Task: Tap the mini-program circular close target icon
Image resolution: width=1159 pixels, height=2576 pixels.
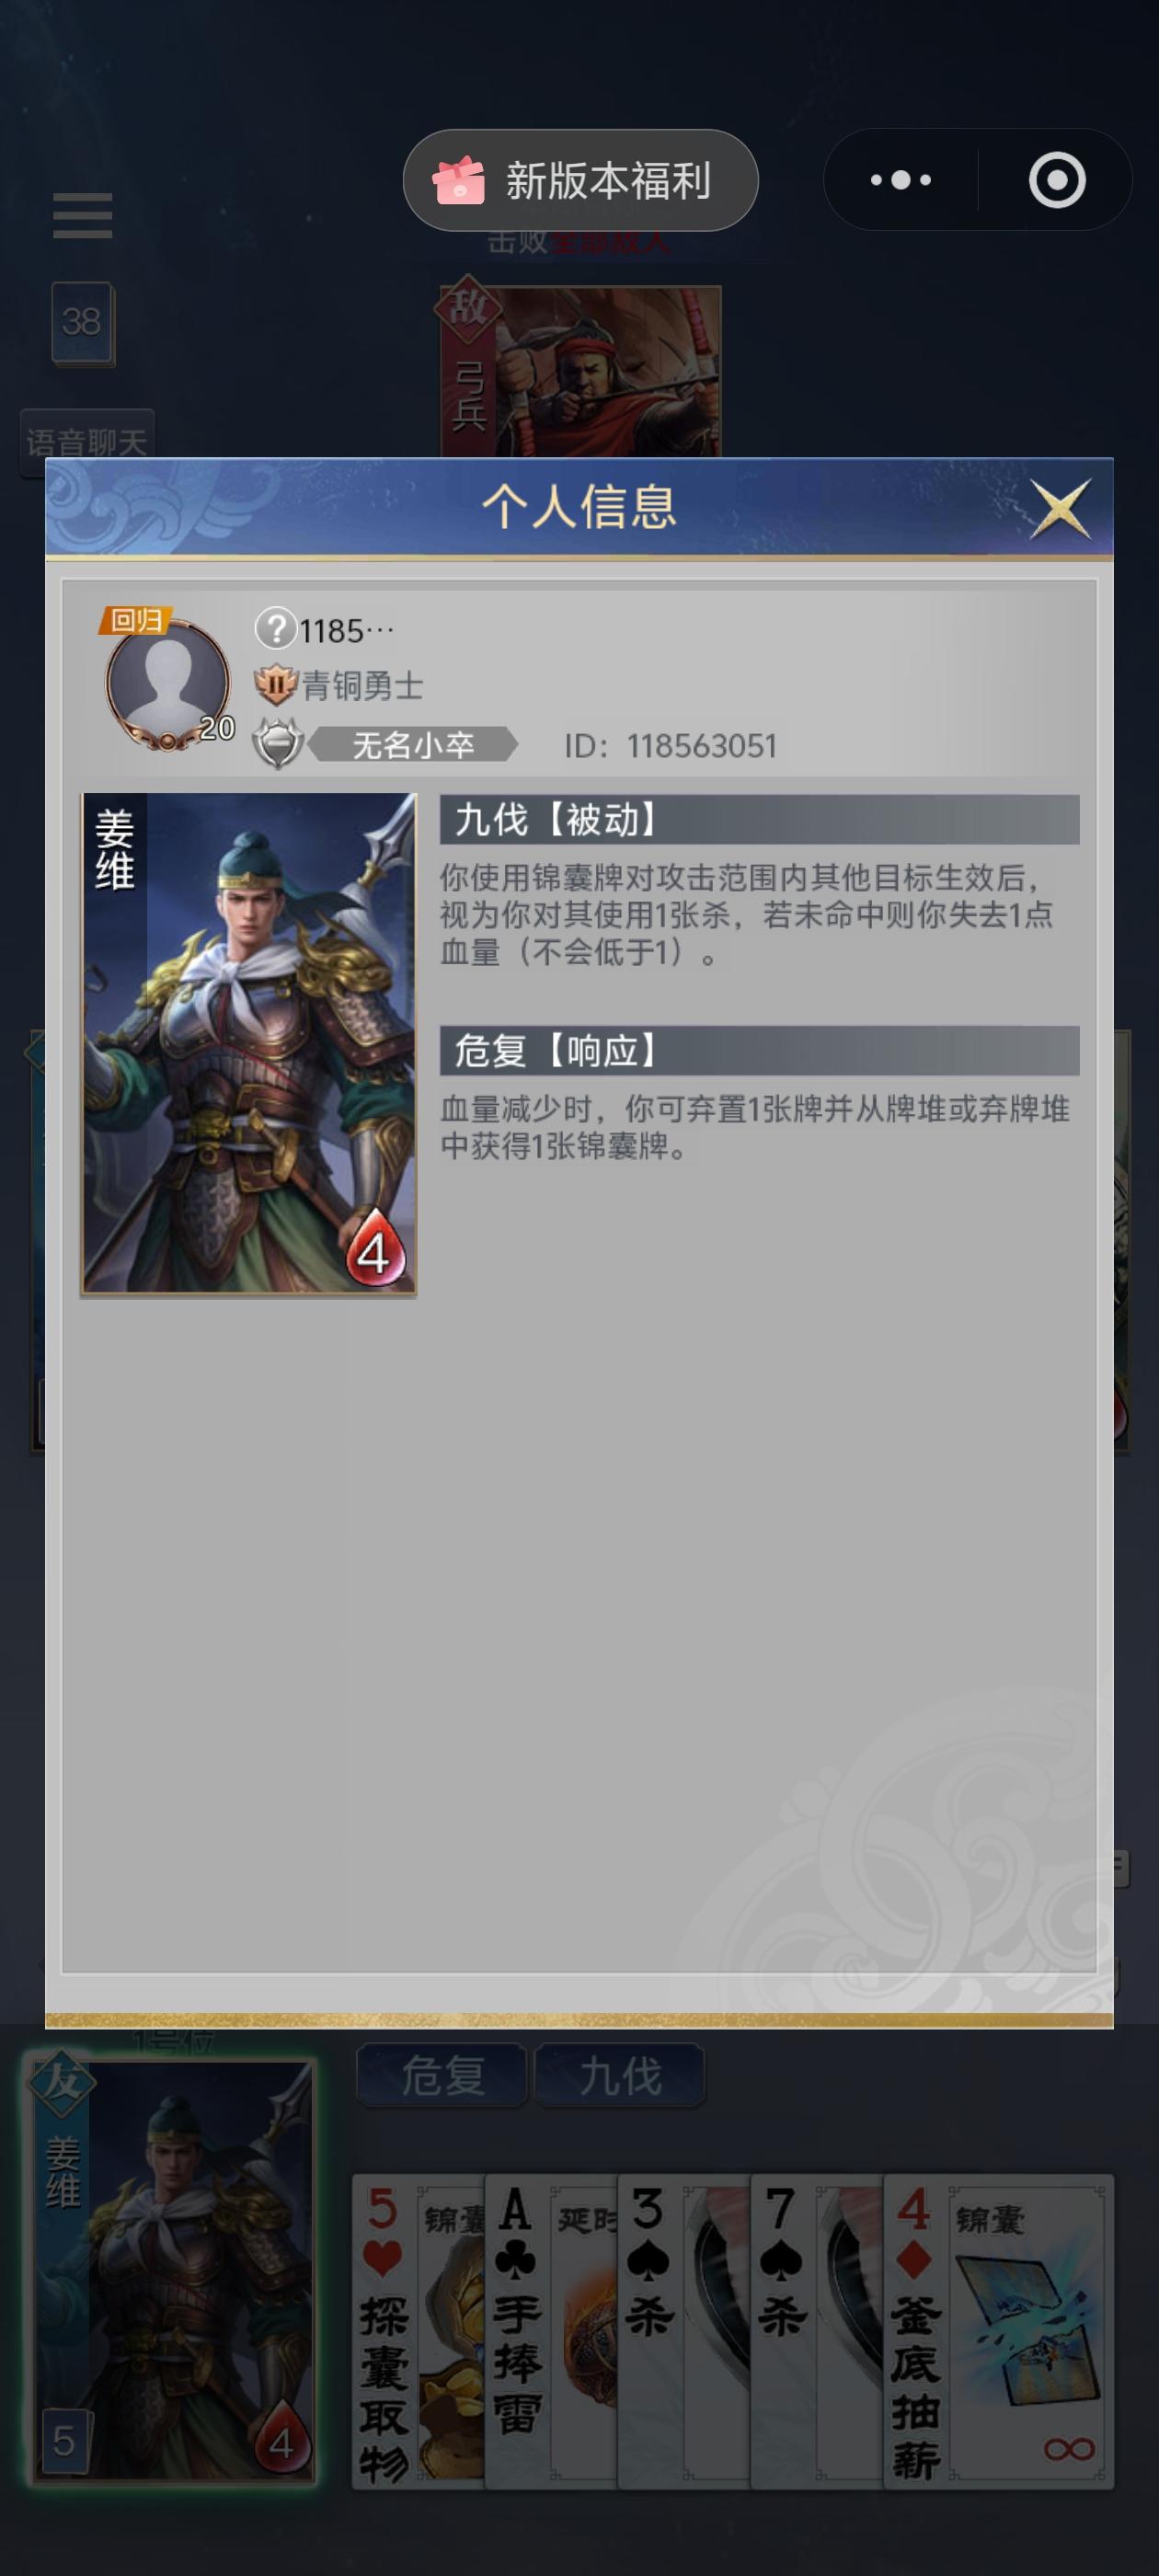Action: 1056,180
